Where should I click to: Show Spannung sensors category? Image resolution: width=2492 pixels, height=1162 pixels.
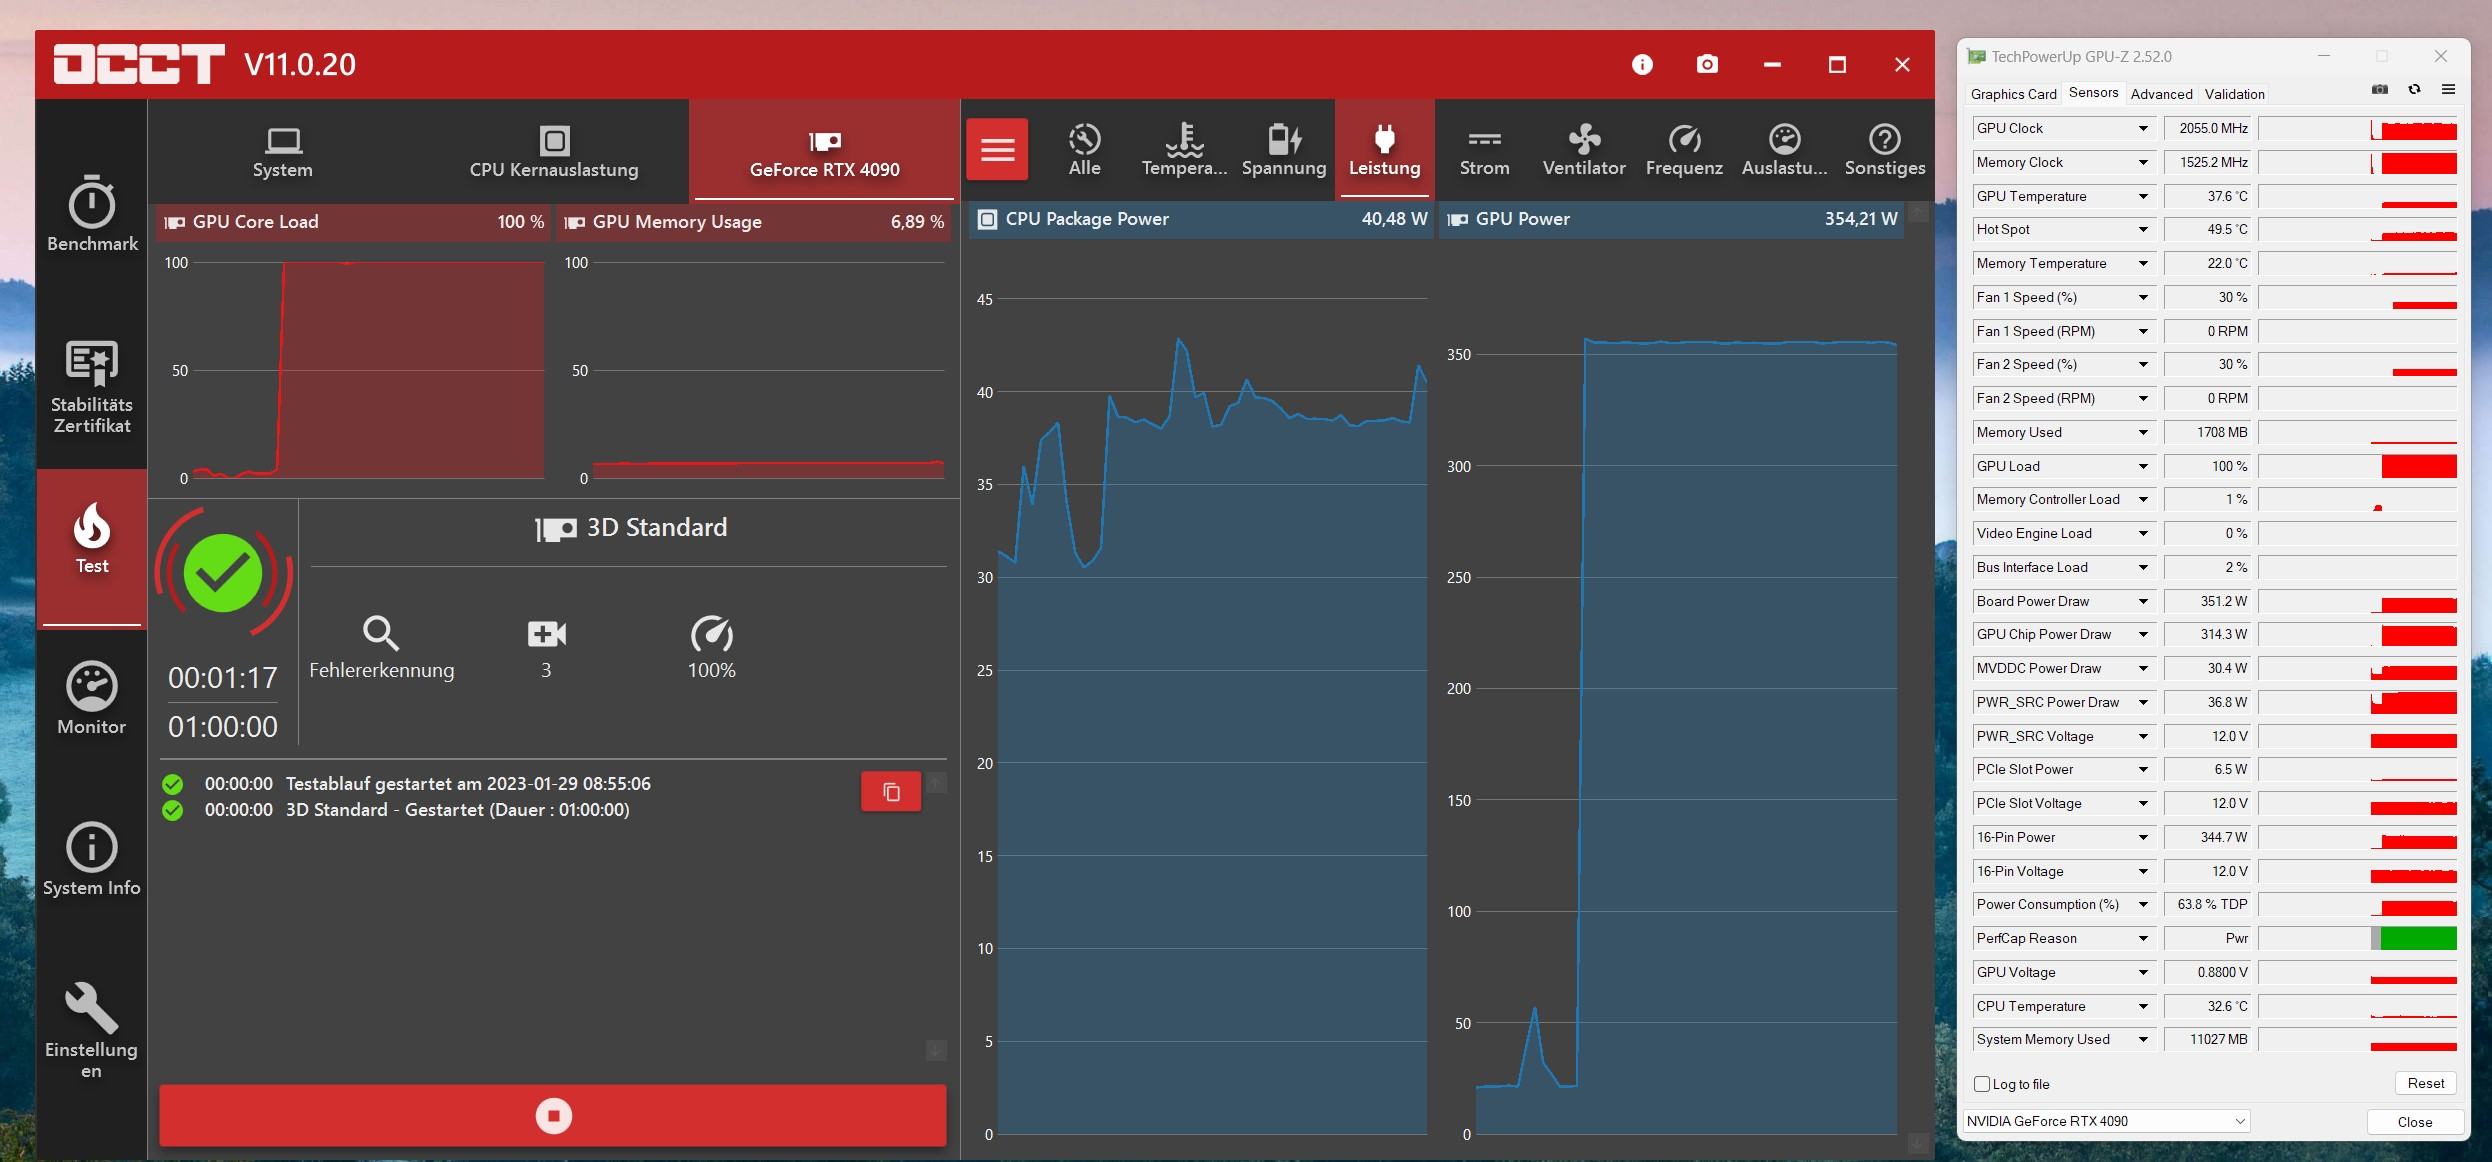(1284, 150)
